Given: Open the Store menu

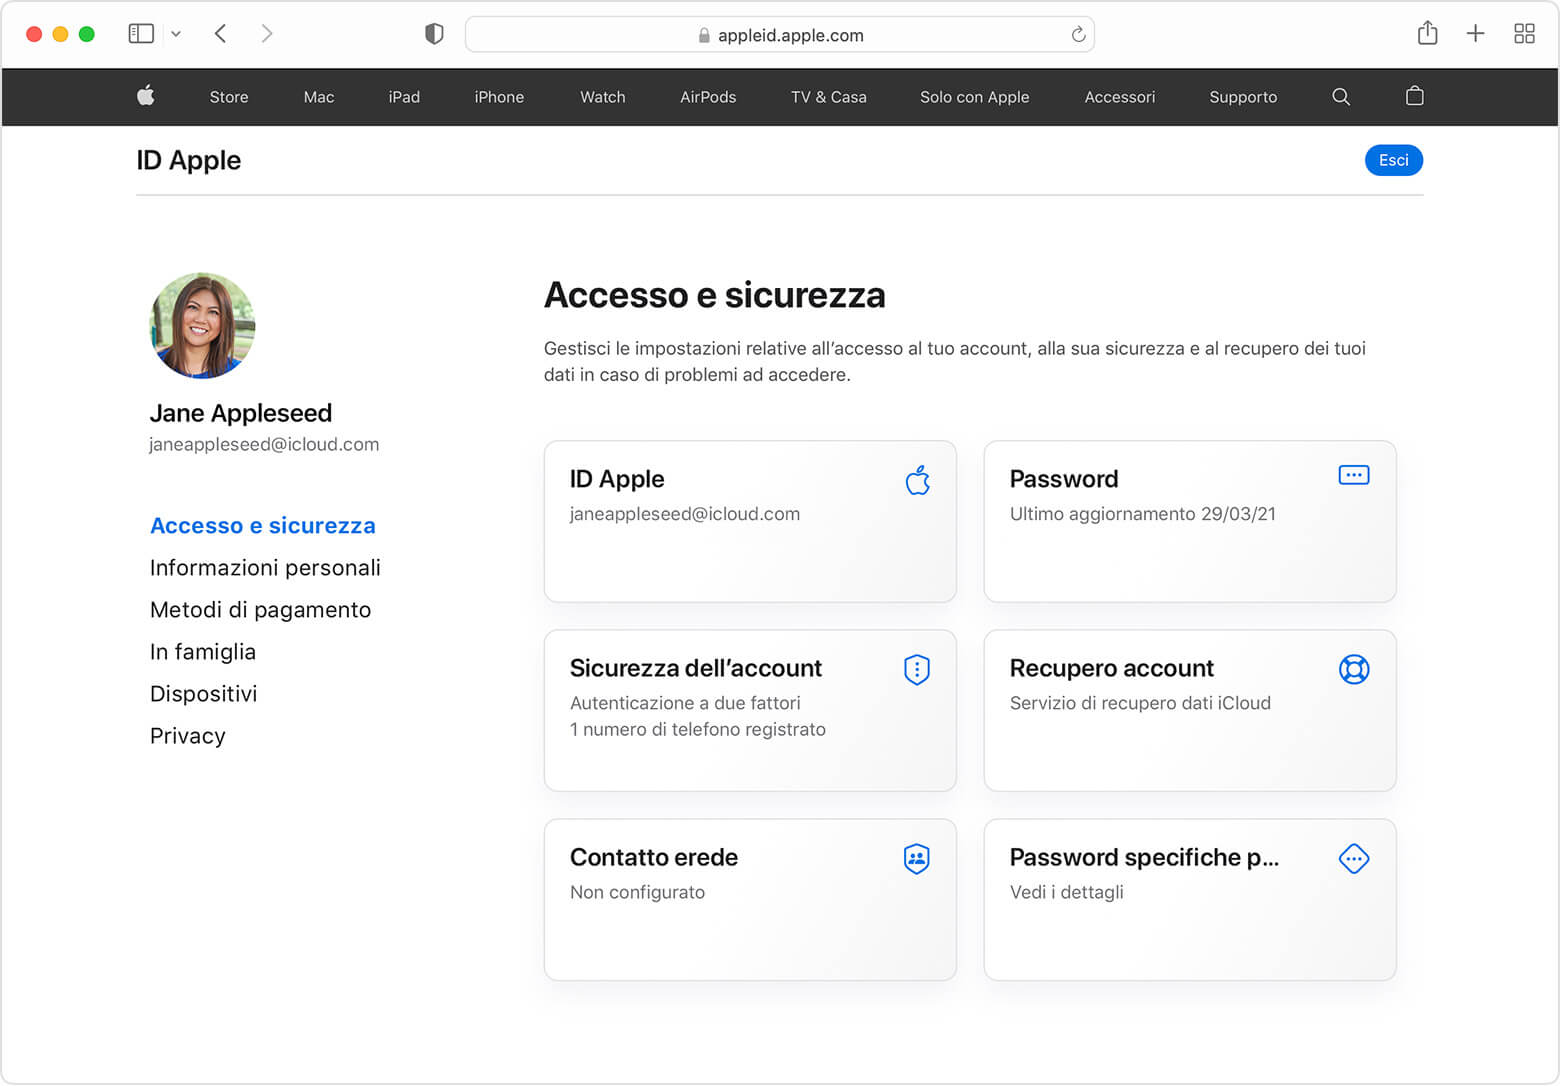Looking at the screenshot, I should (x=229, y=97).
